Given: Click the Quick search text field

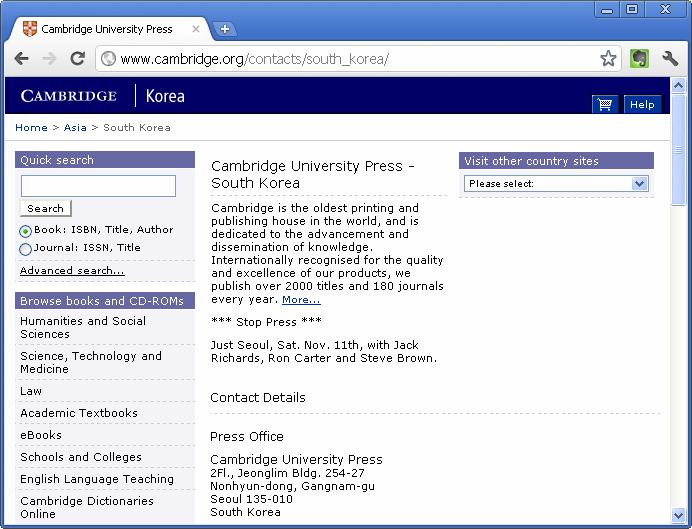Looking at the screenshot, I should click(98, 186).
